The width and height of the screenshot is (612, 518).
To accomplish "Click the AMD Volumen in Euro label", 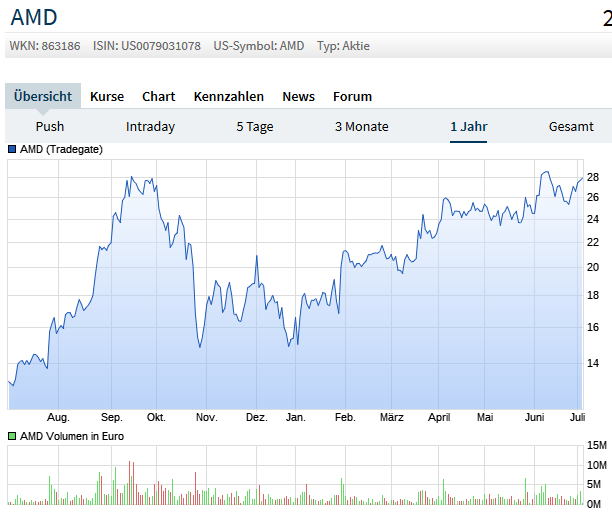I will (x=72, y=436).
